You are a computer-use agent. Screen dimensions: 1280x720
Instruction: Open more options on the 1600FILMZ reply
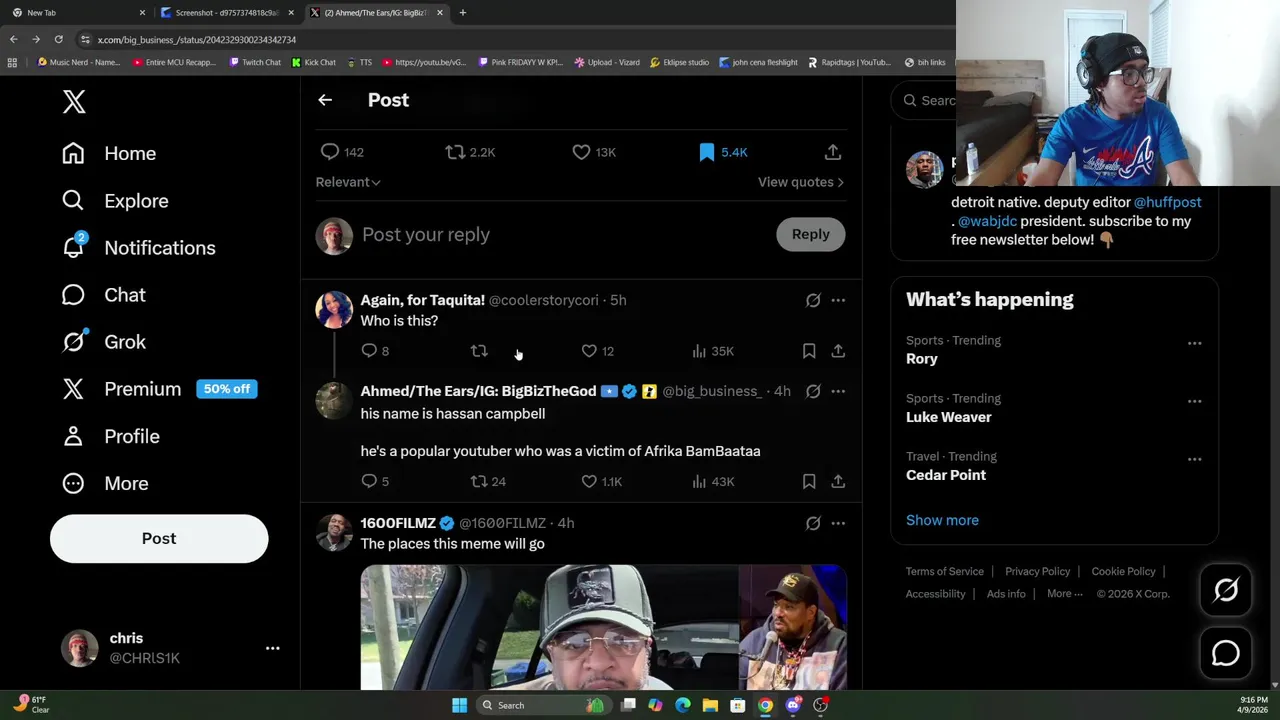click(838, 523)
